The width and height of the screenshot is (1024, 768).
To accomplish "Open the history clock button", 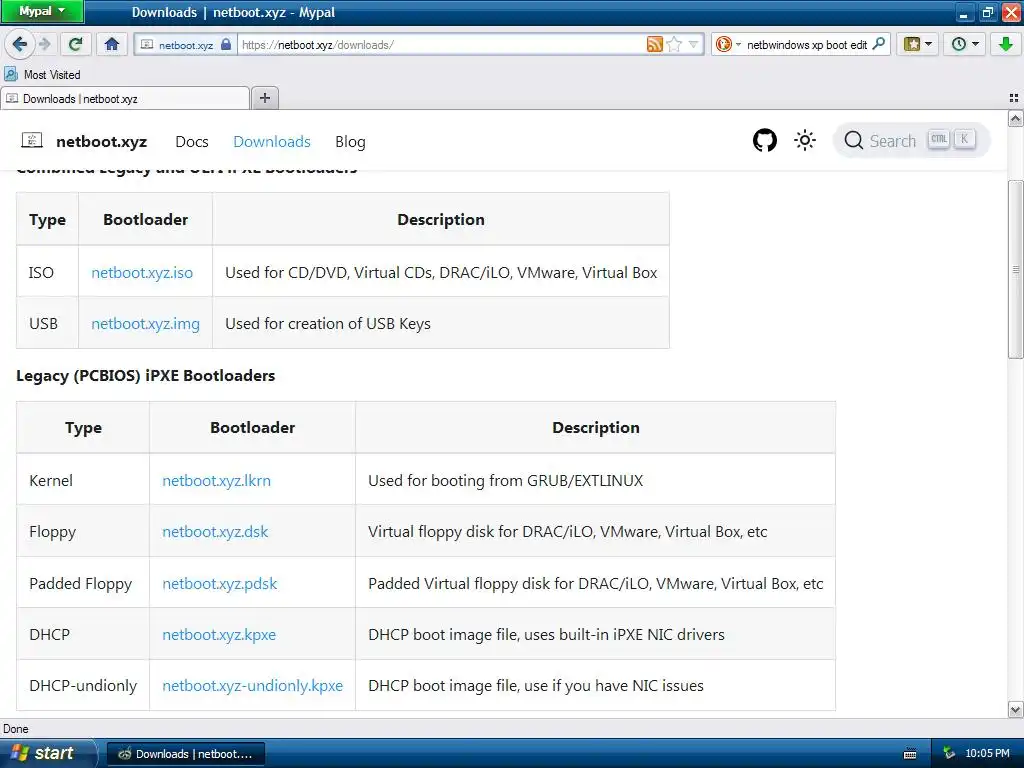I will 964,44.
